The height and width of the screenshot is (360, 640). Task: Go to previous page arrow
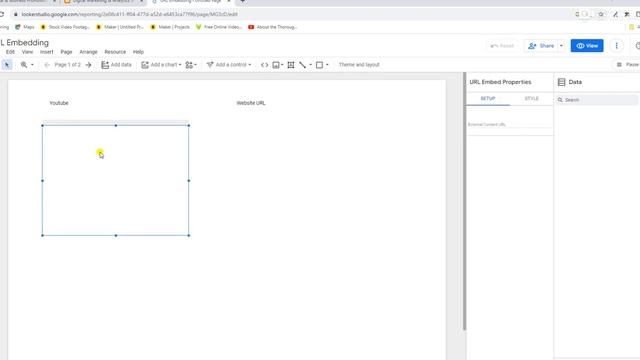[47, 65]
